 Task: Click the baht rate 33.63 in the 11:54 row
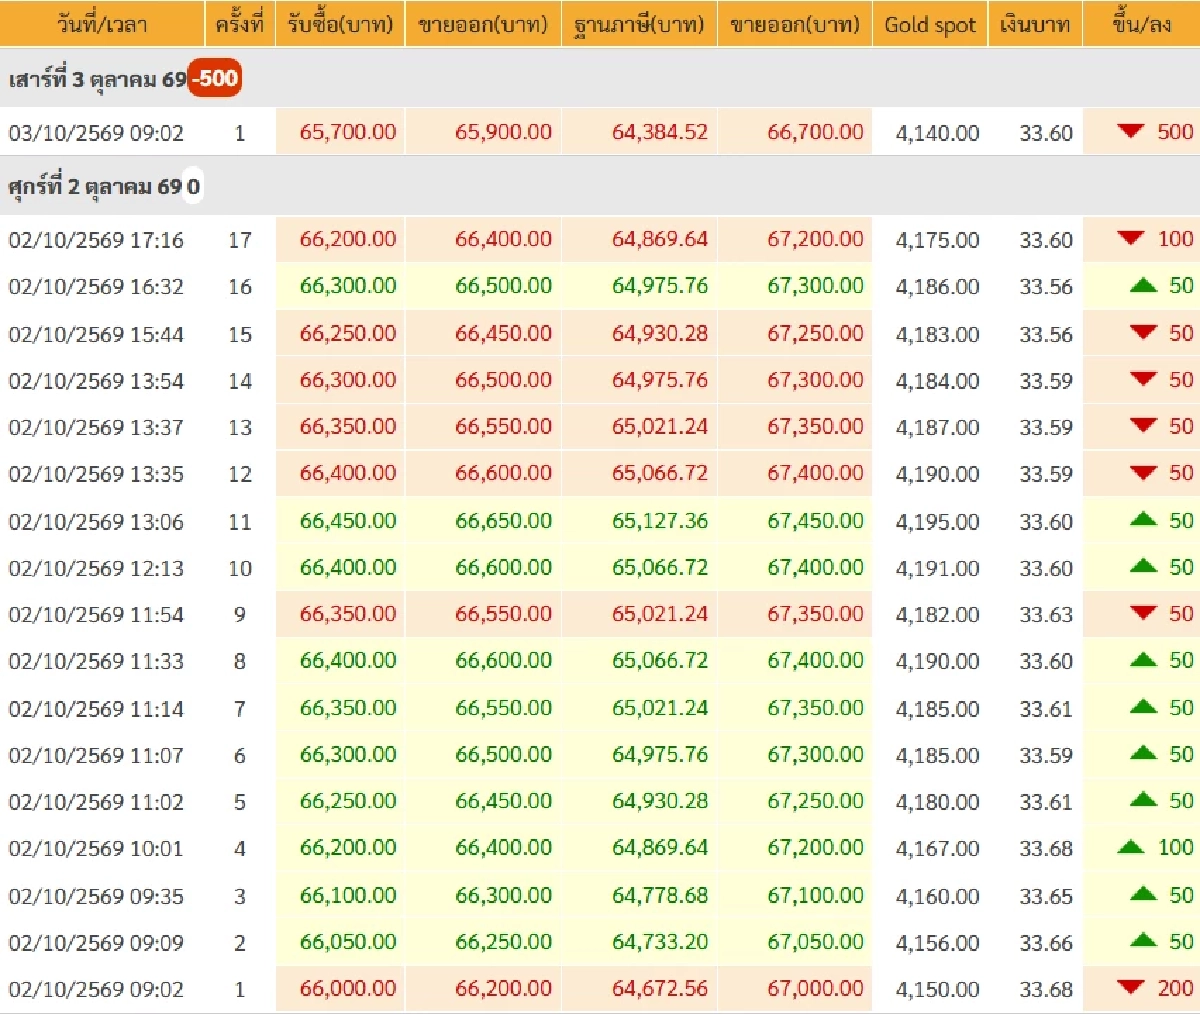[x=1046, y=615]
